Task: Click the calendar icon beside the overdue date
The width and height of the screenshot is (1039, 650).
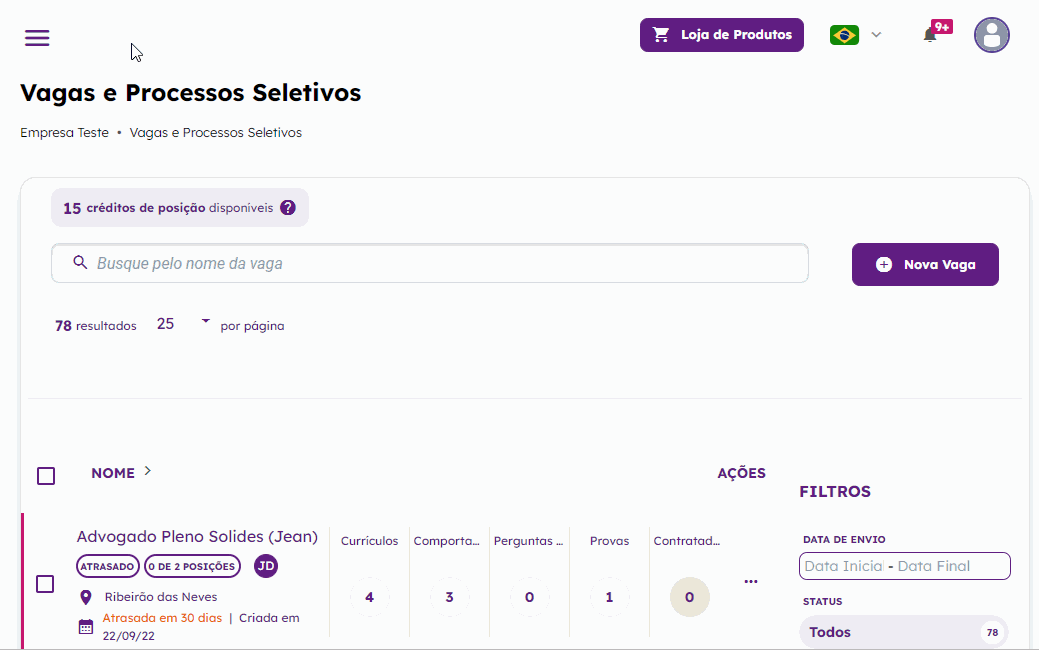Action: tap(86, 626)
